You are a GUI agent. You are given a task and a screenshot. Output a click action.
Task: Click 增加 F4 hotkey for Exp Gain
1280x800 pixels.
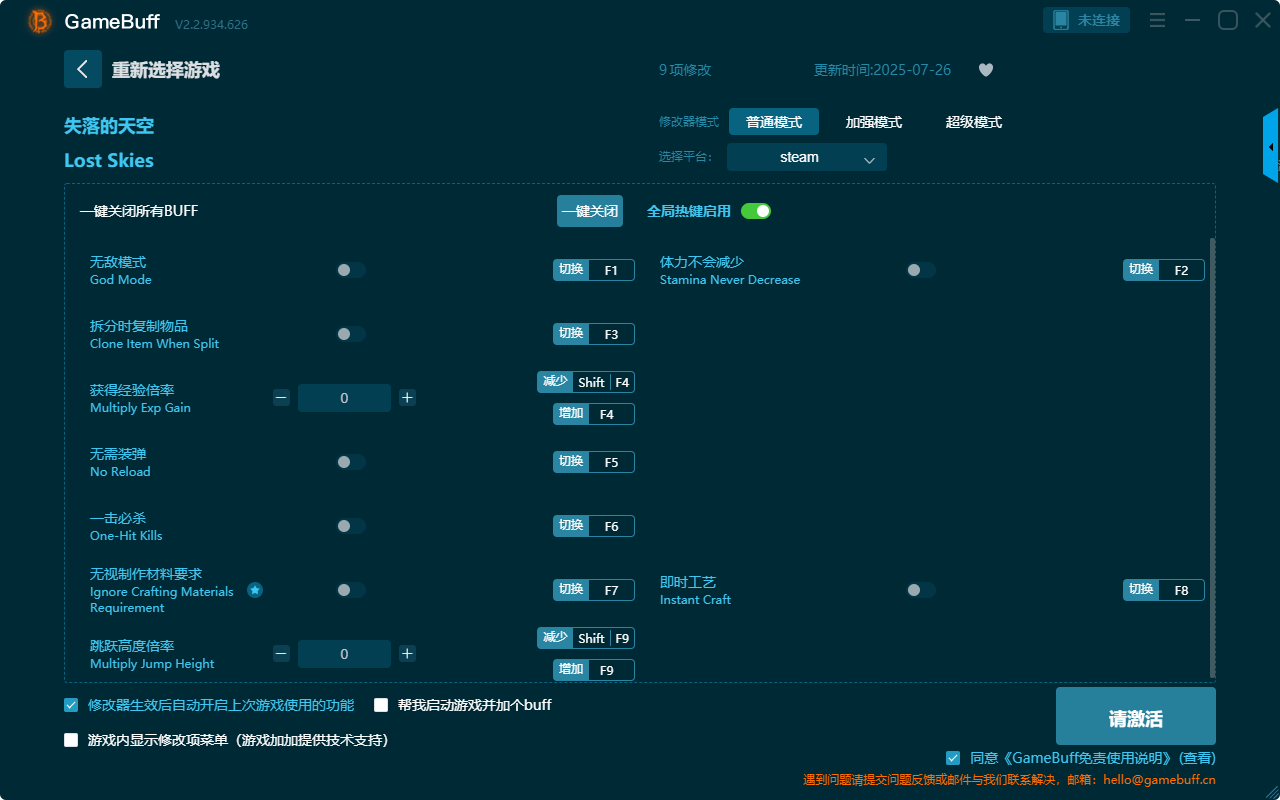click(x=594, y=414)
